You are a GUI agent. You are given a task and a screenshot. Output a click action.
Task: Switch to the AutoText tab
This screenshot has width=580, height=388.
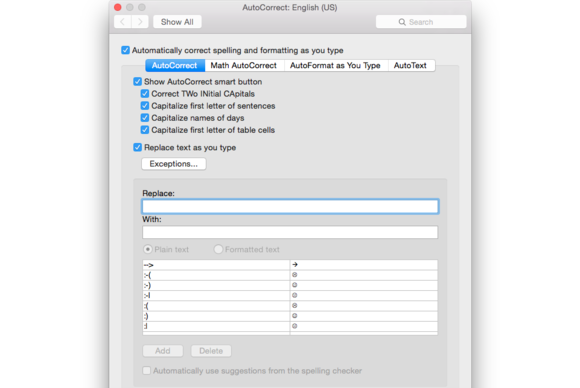(410, 65)
